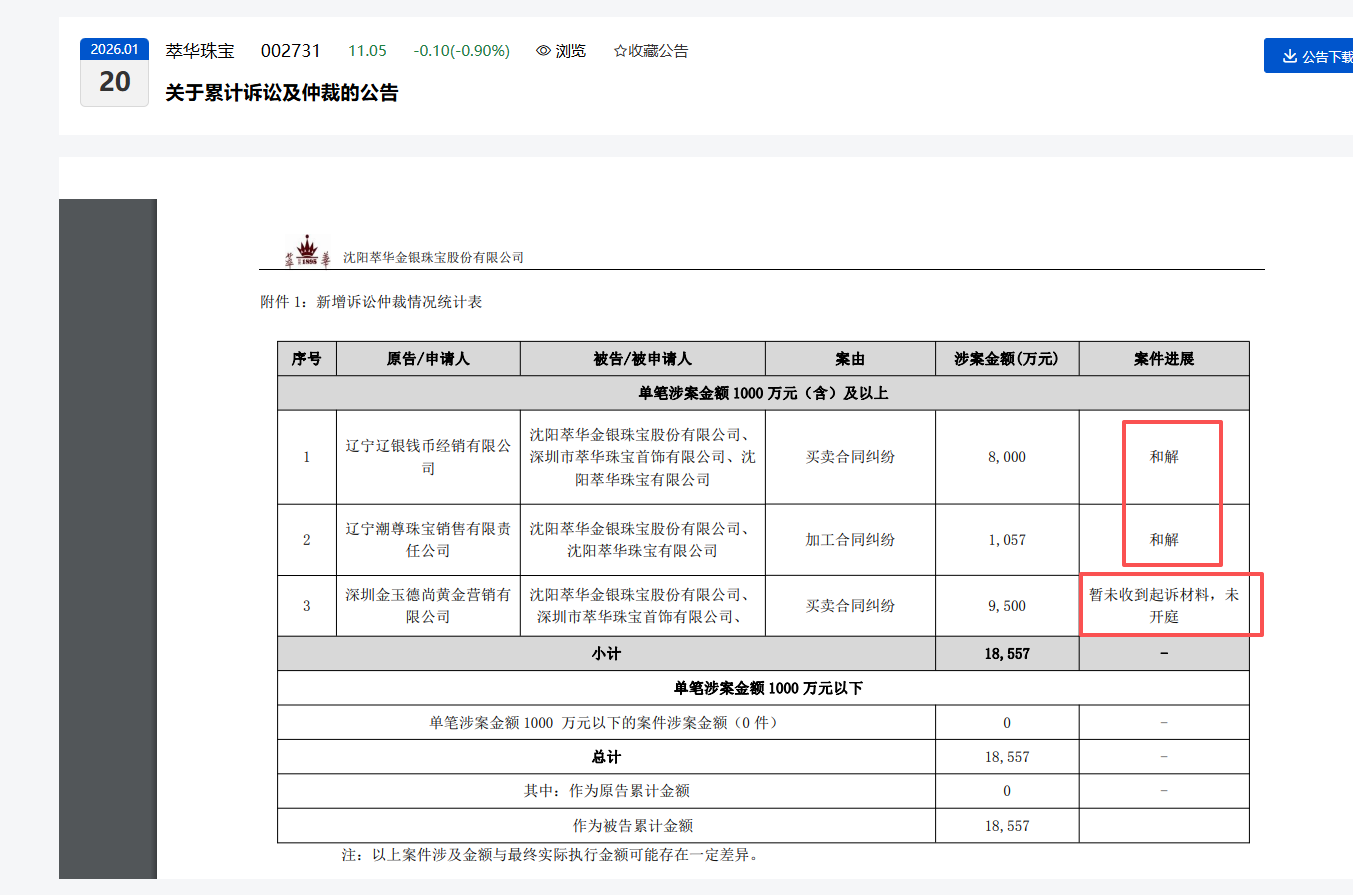This screenshot has width=1353, height=895.
Task: Download the announcement via 公告下载 button
Action: [1309, 56]
